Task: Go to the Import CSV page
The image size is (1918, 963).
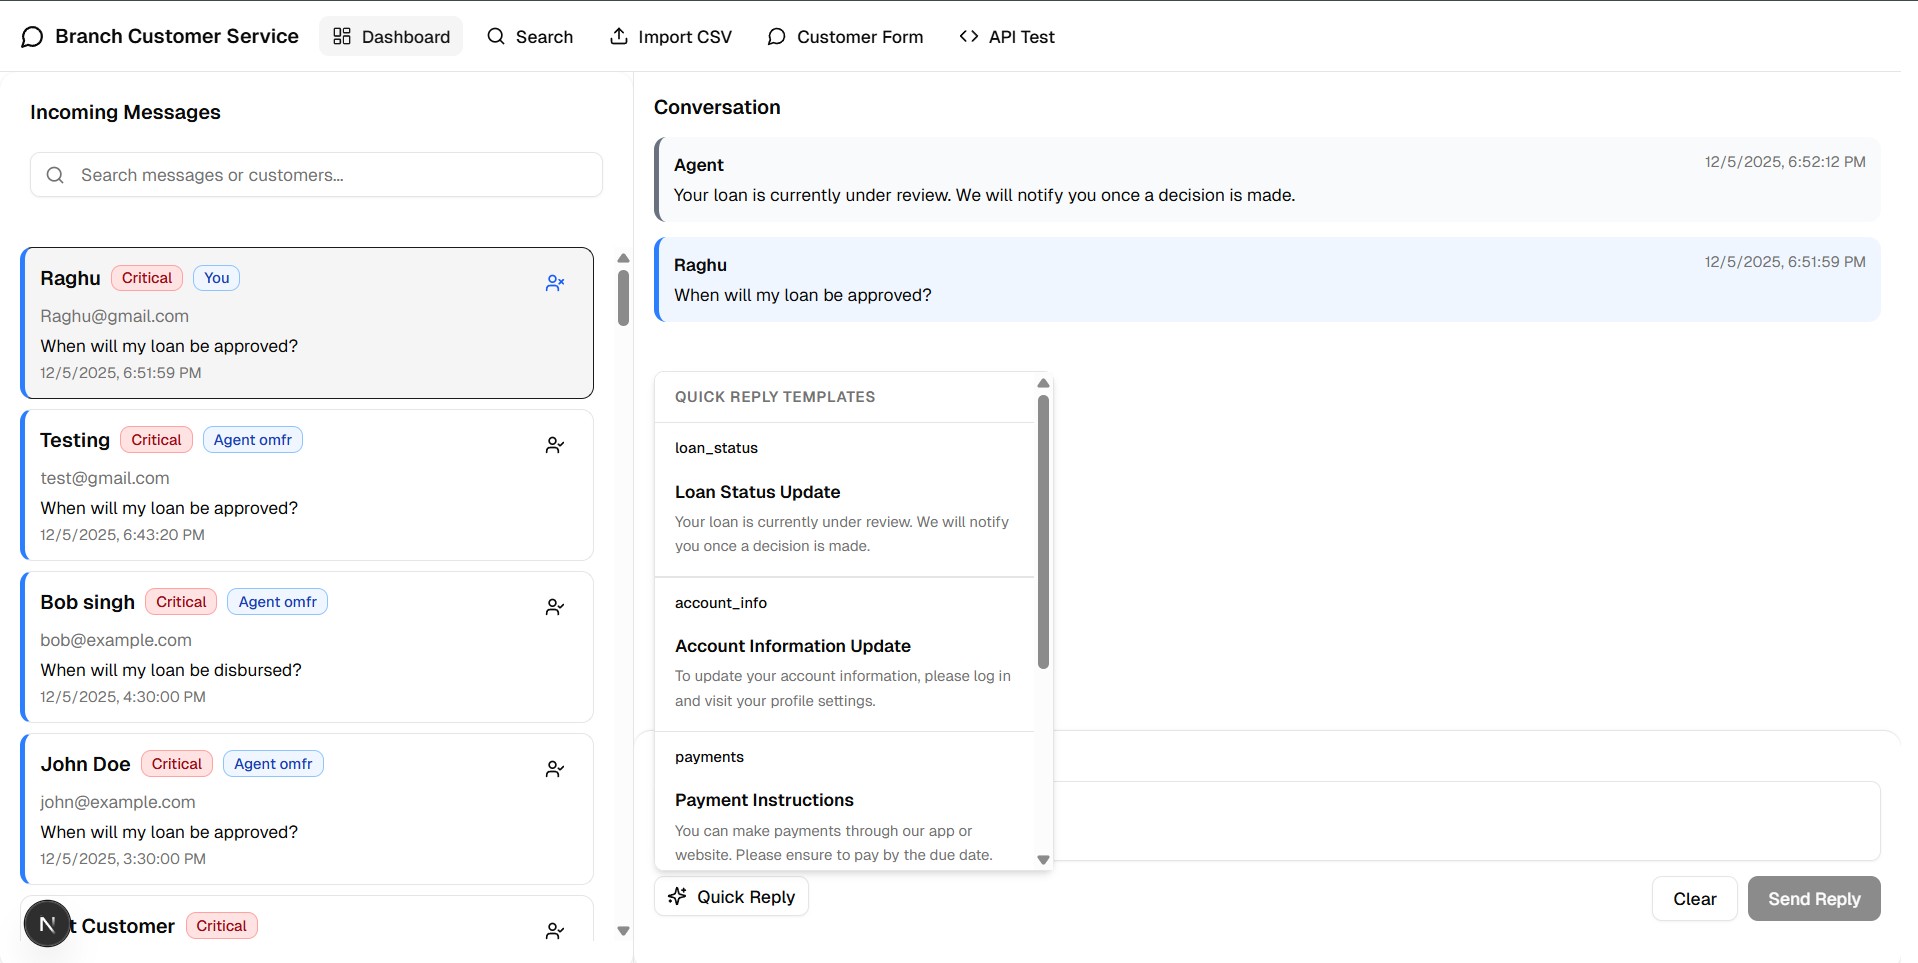Action: point(671,37)
